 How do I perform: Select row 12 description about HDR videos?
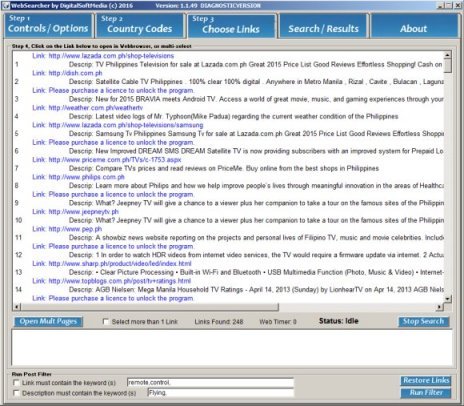256,255
